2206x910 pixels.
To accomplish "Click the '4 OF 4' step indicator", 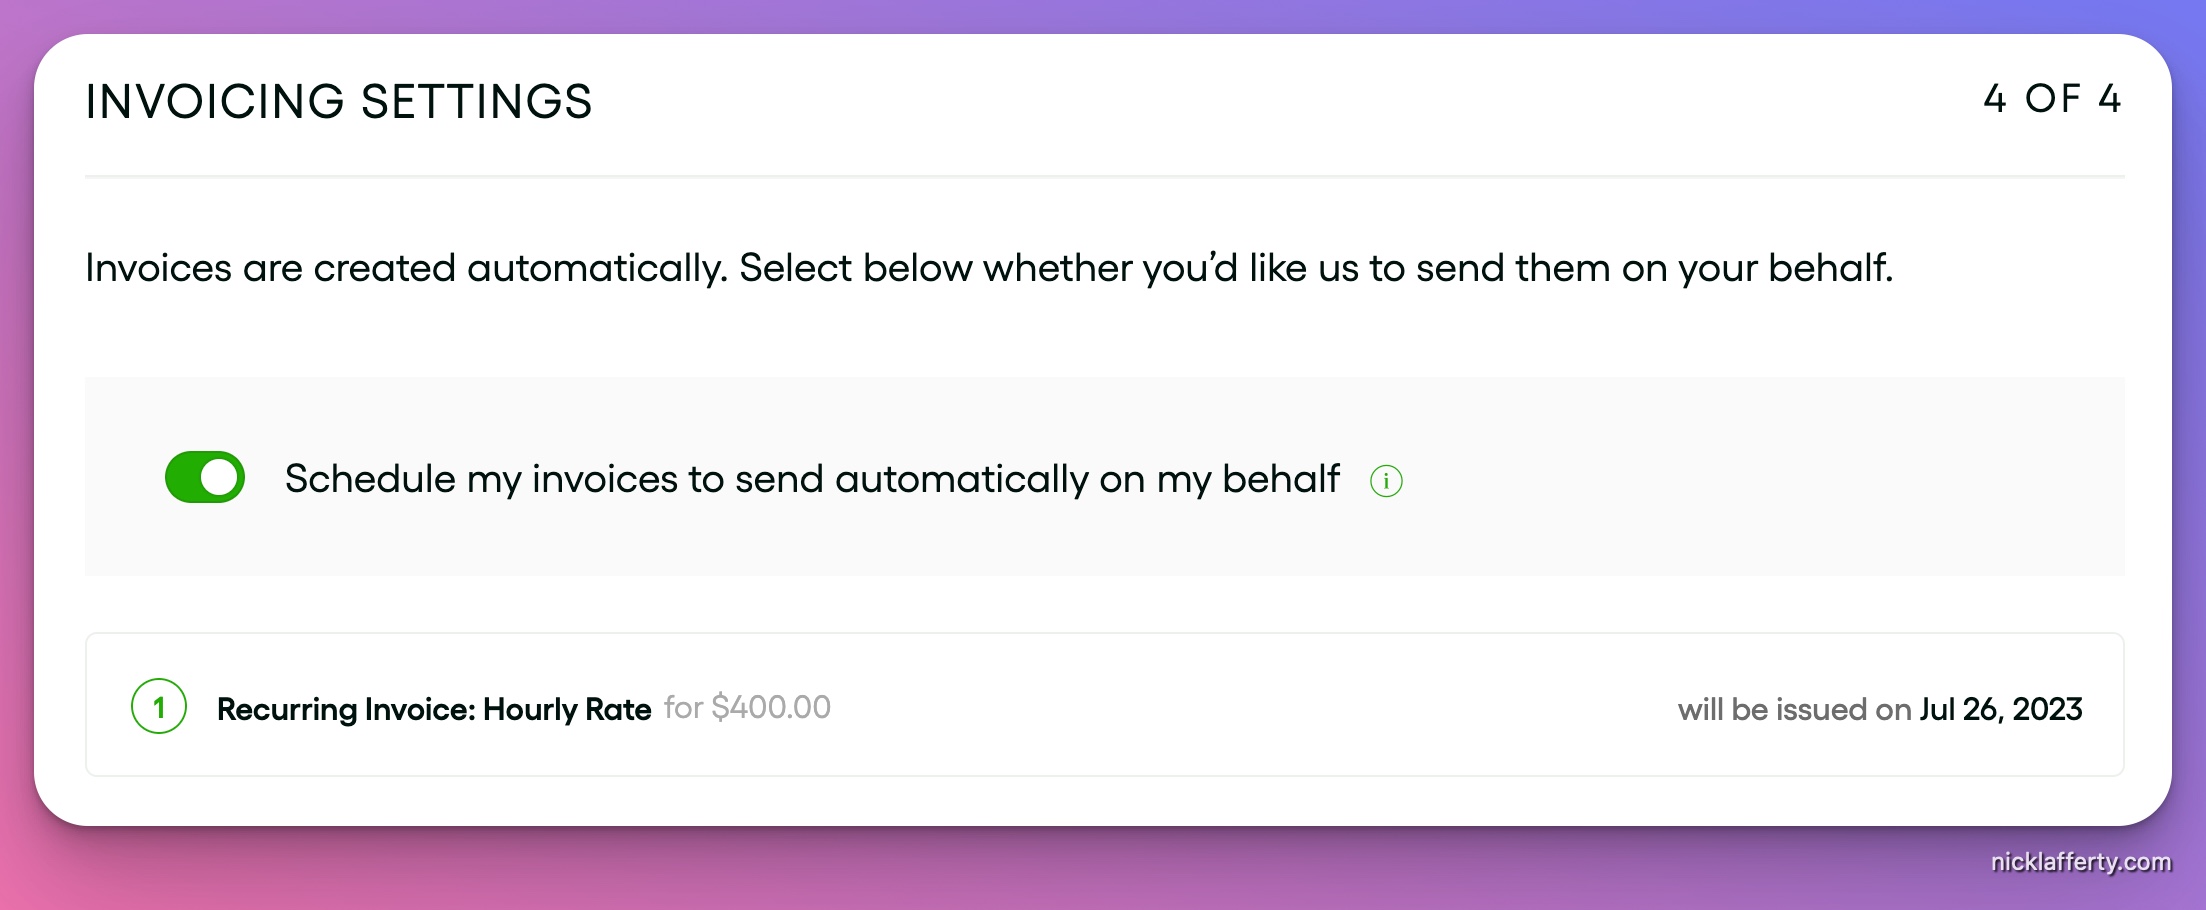I will pyautogui.click(x=2051, y=99).
